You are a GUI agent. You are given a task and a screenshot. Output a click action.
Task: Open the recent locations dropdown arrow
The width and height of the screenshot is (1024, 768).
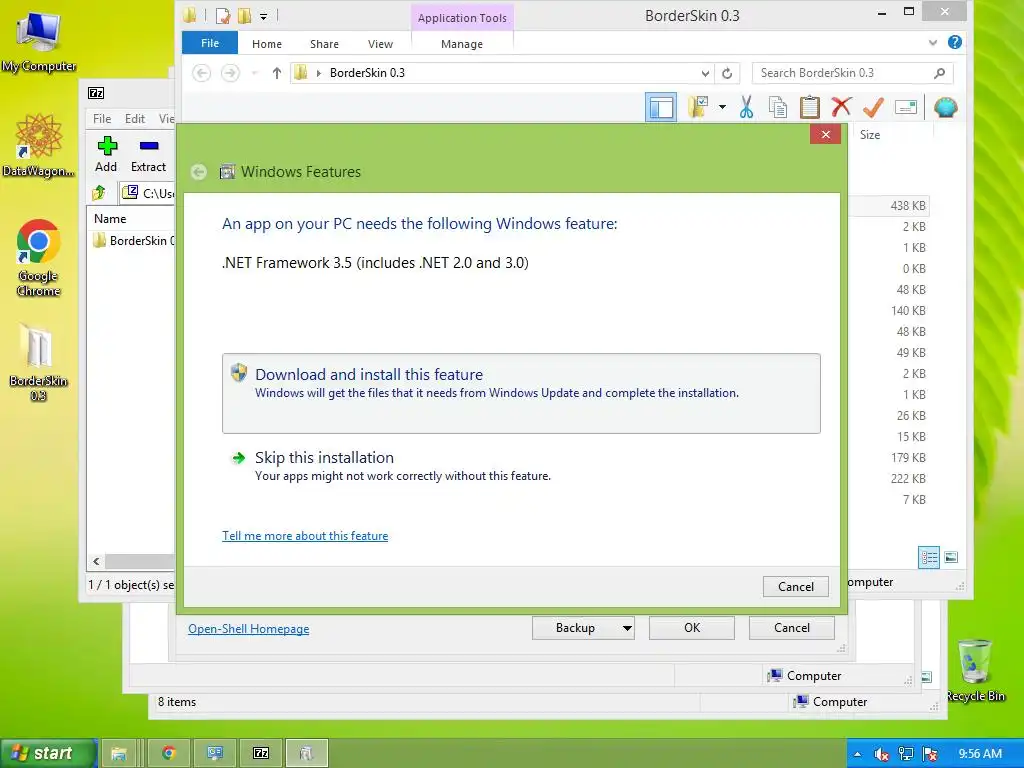click(x=255, y=73)
